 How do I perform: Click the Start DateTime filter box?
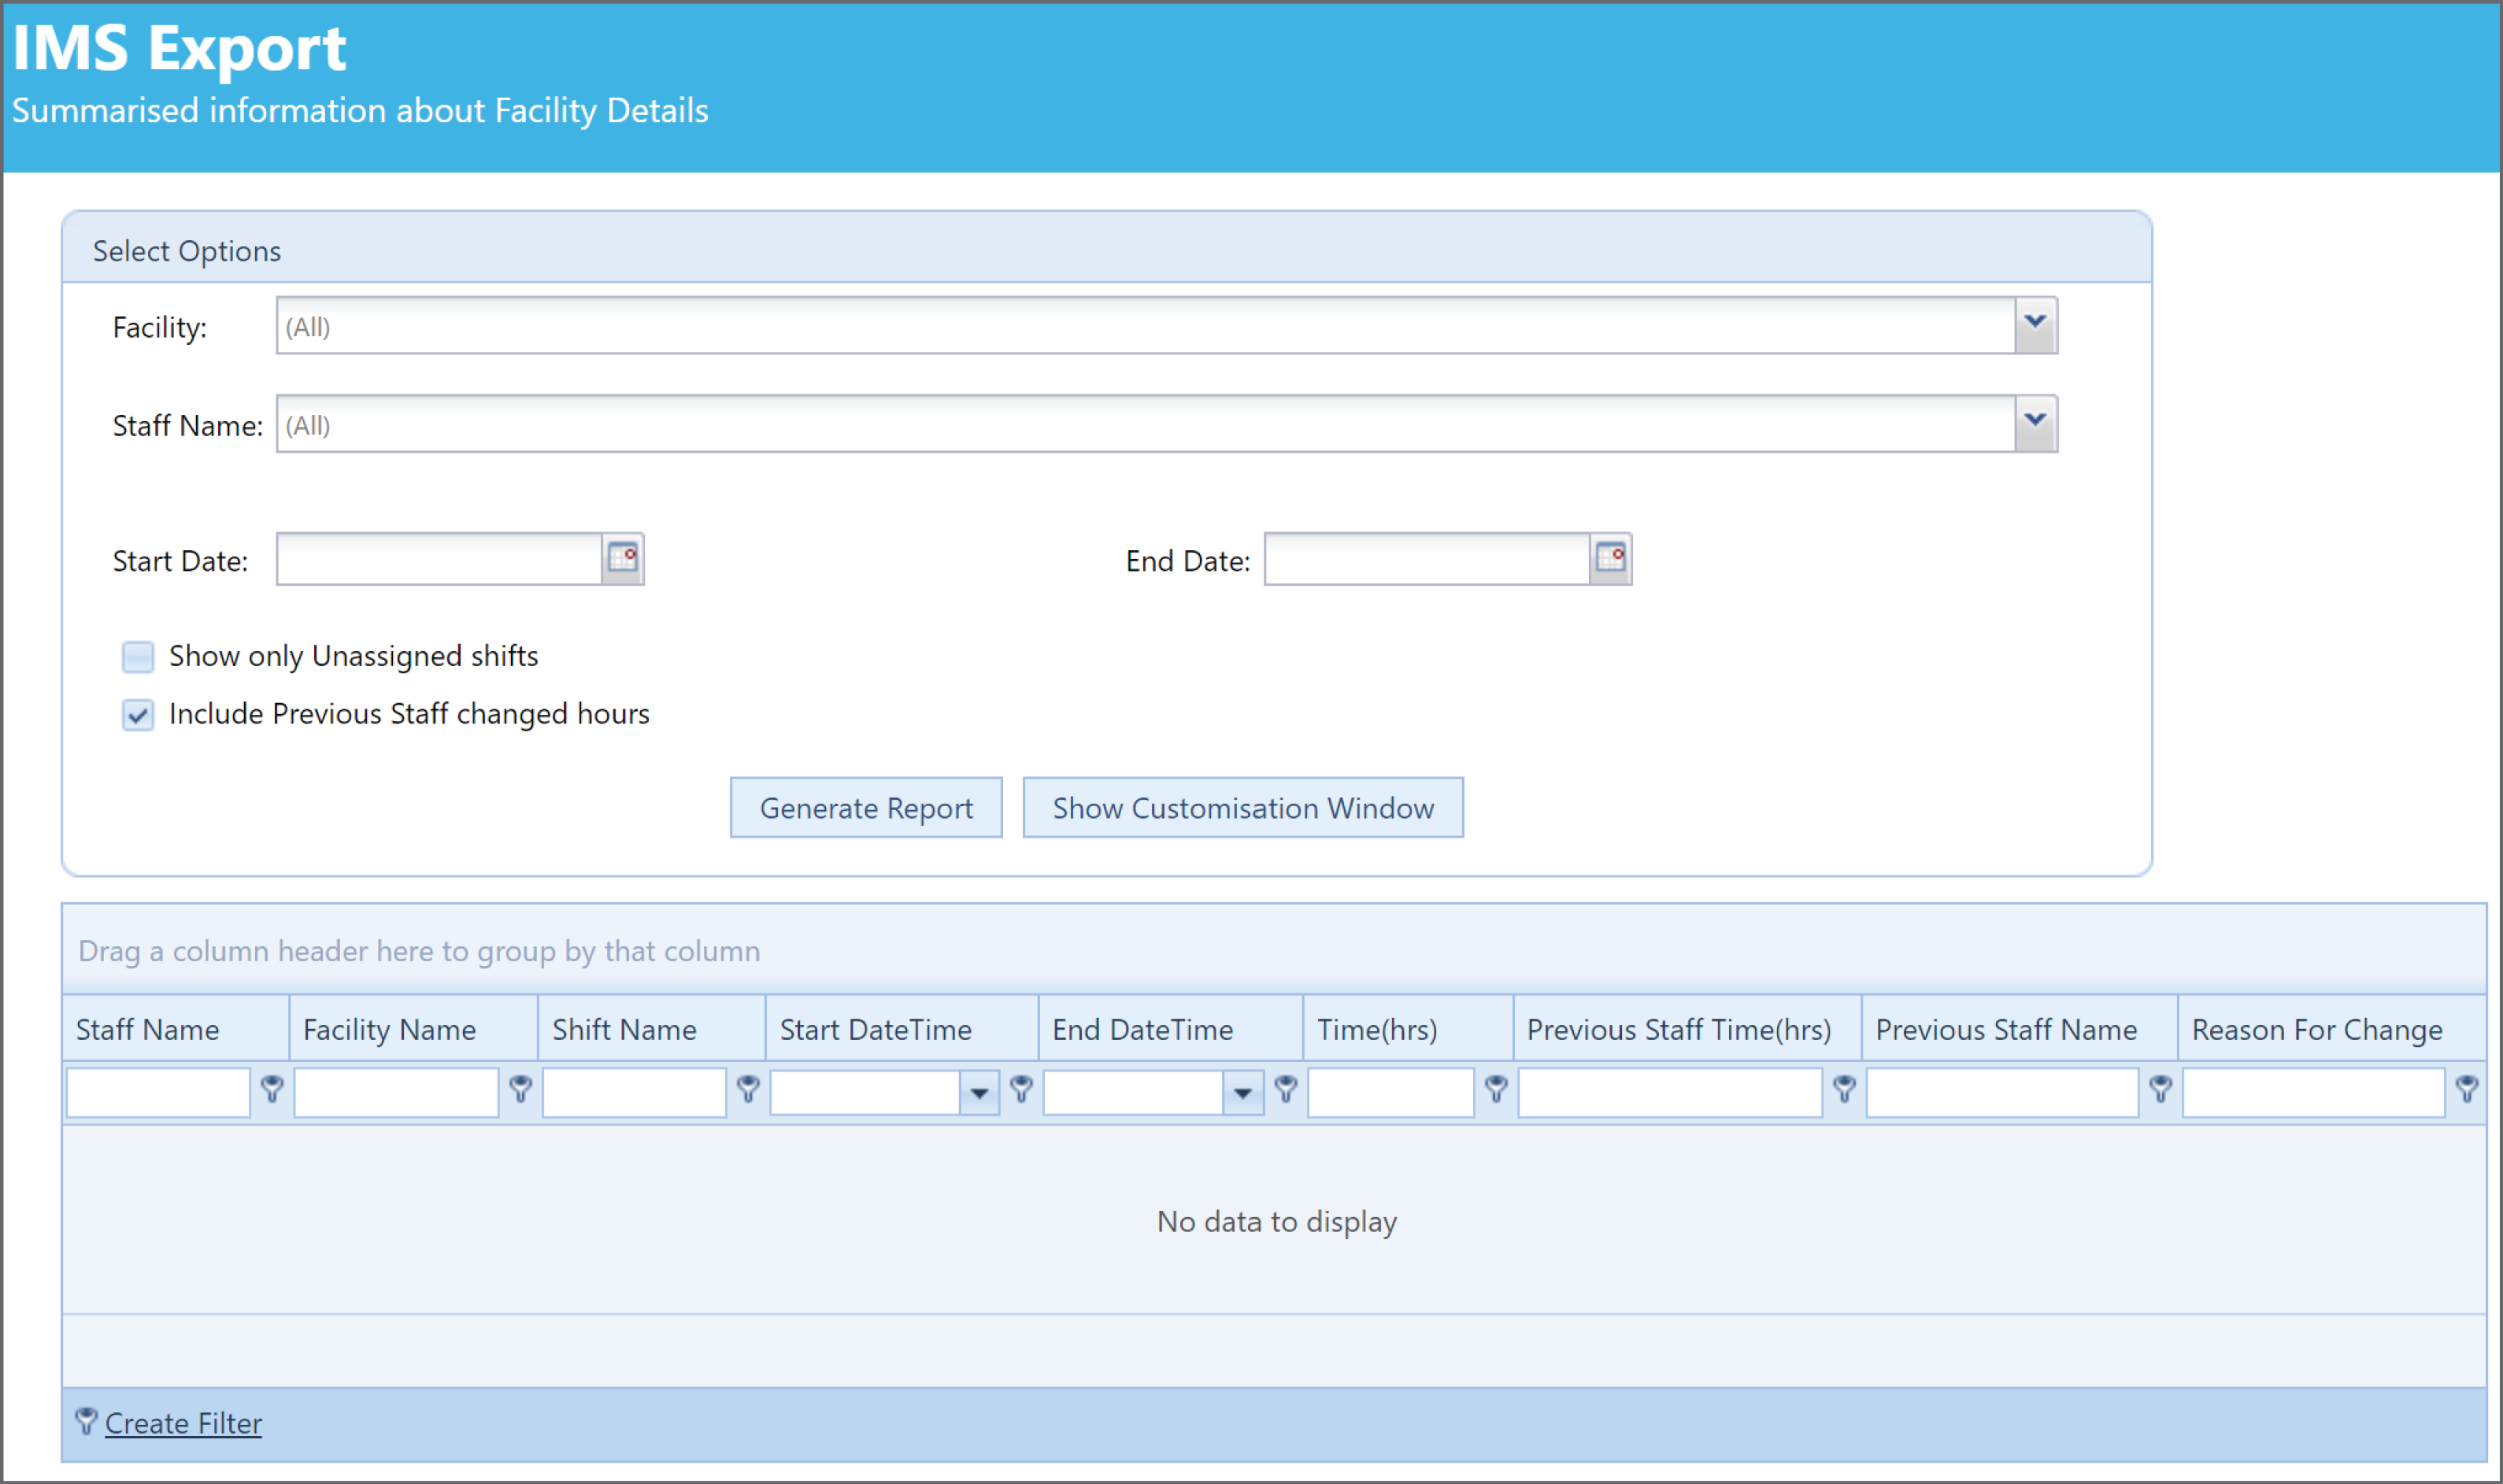pos(866,1093)
